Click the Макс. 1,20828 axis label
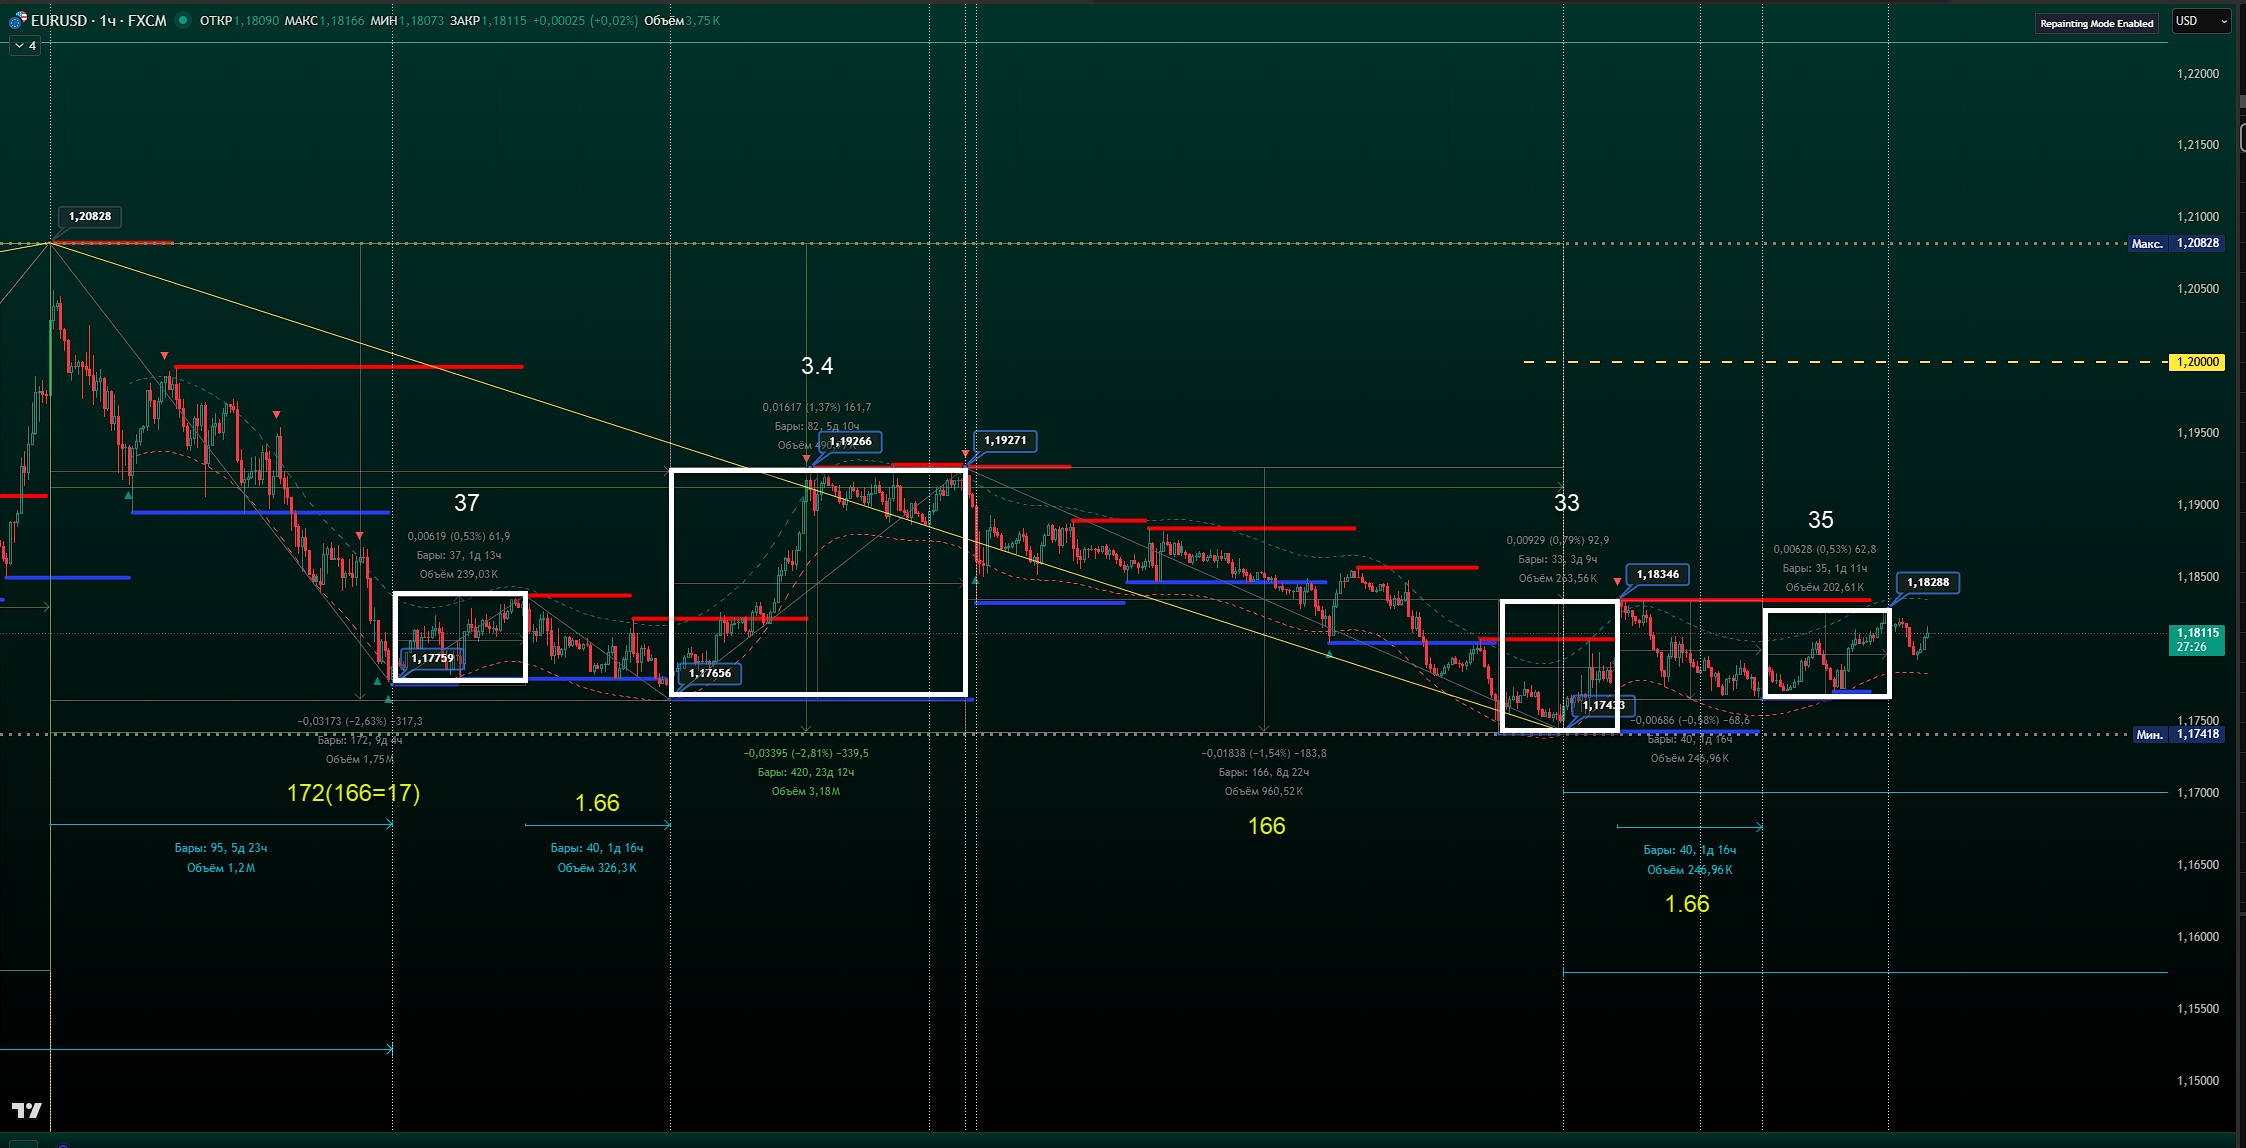 (2176, 243)
